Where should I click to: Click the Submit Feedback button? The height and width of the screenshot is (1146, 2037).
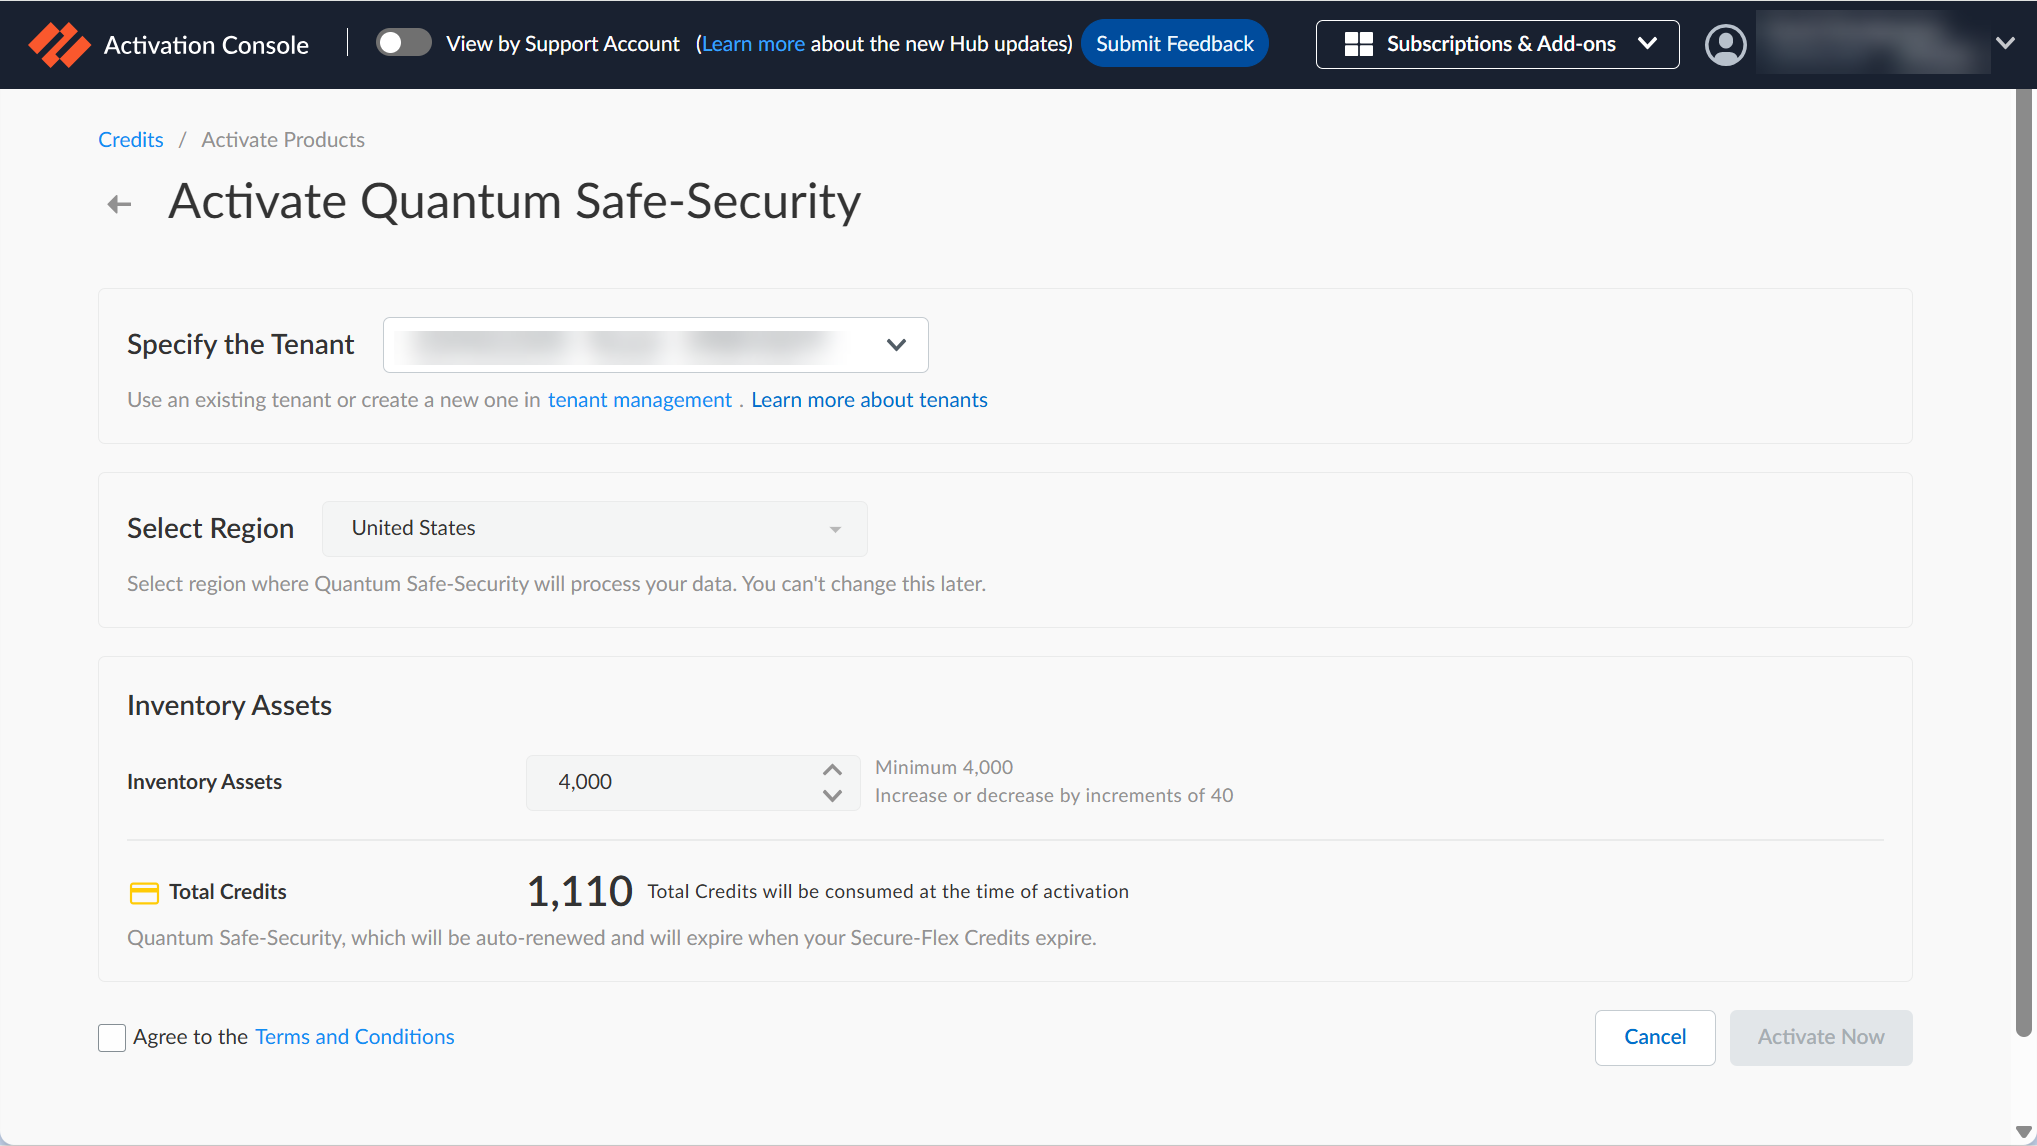tap(1174, 44)
